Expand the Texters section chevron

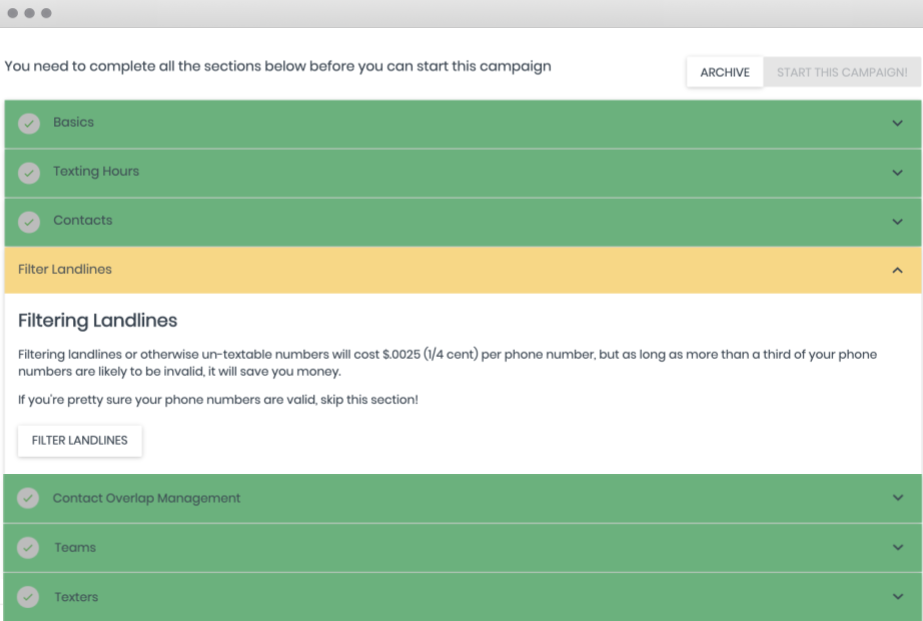[x=897, y=597]
